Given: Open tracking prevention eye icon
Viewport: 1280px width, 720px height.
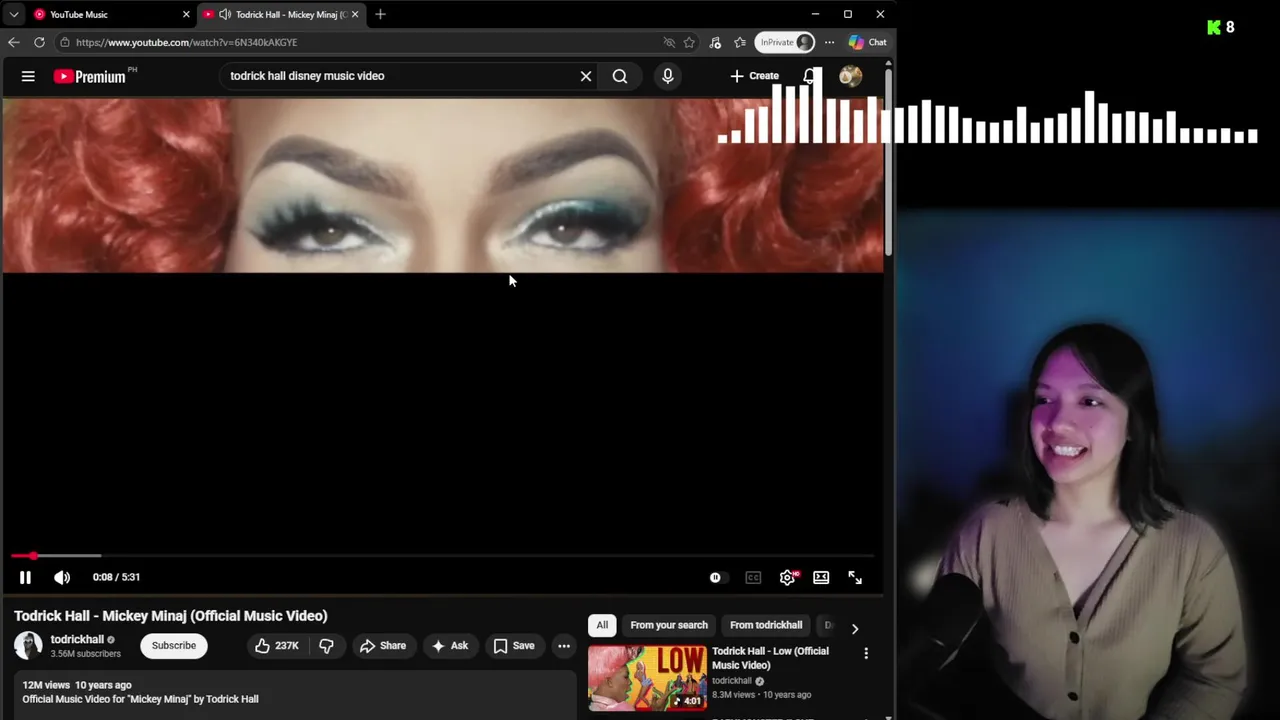Looking at the screenshot, I should [x=669, y=42].
